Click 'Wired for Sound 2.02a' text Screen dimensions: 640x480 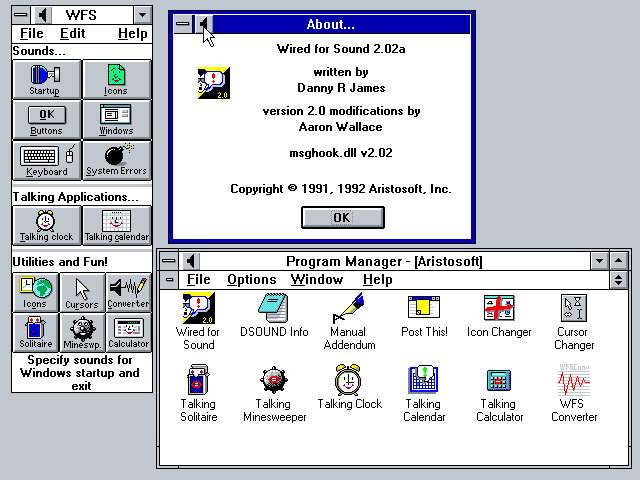pyautogui.click(x=341, y=49)
